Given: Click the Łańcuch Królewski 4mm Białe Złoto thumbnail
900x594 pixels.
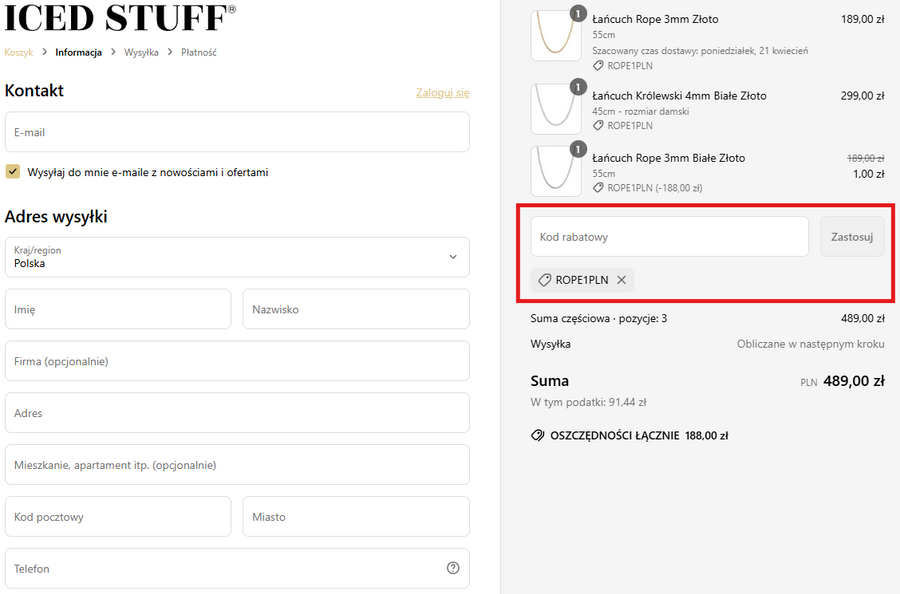Looking at the screenshot, I should click(555, 108).
